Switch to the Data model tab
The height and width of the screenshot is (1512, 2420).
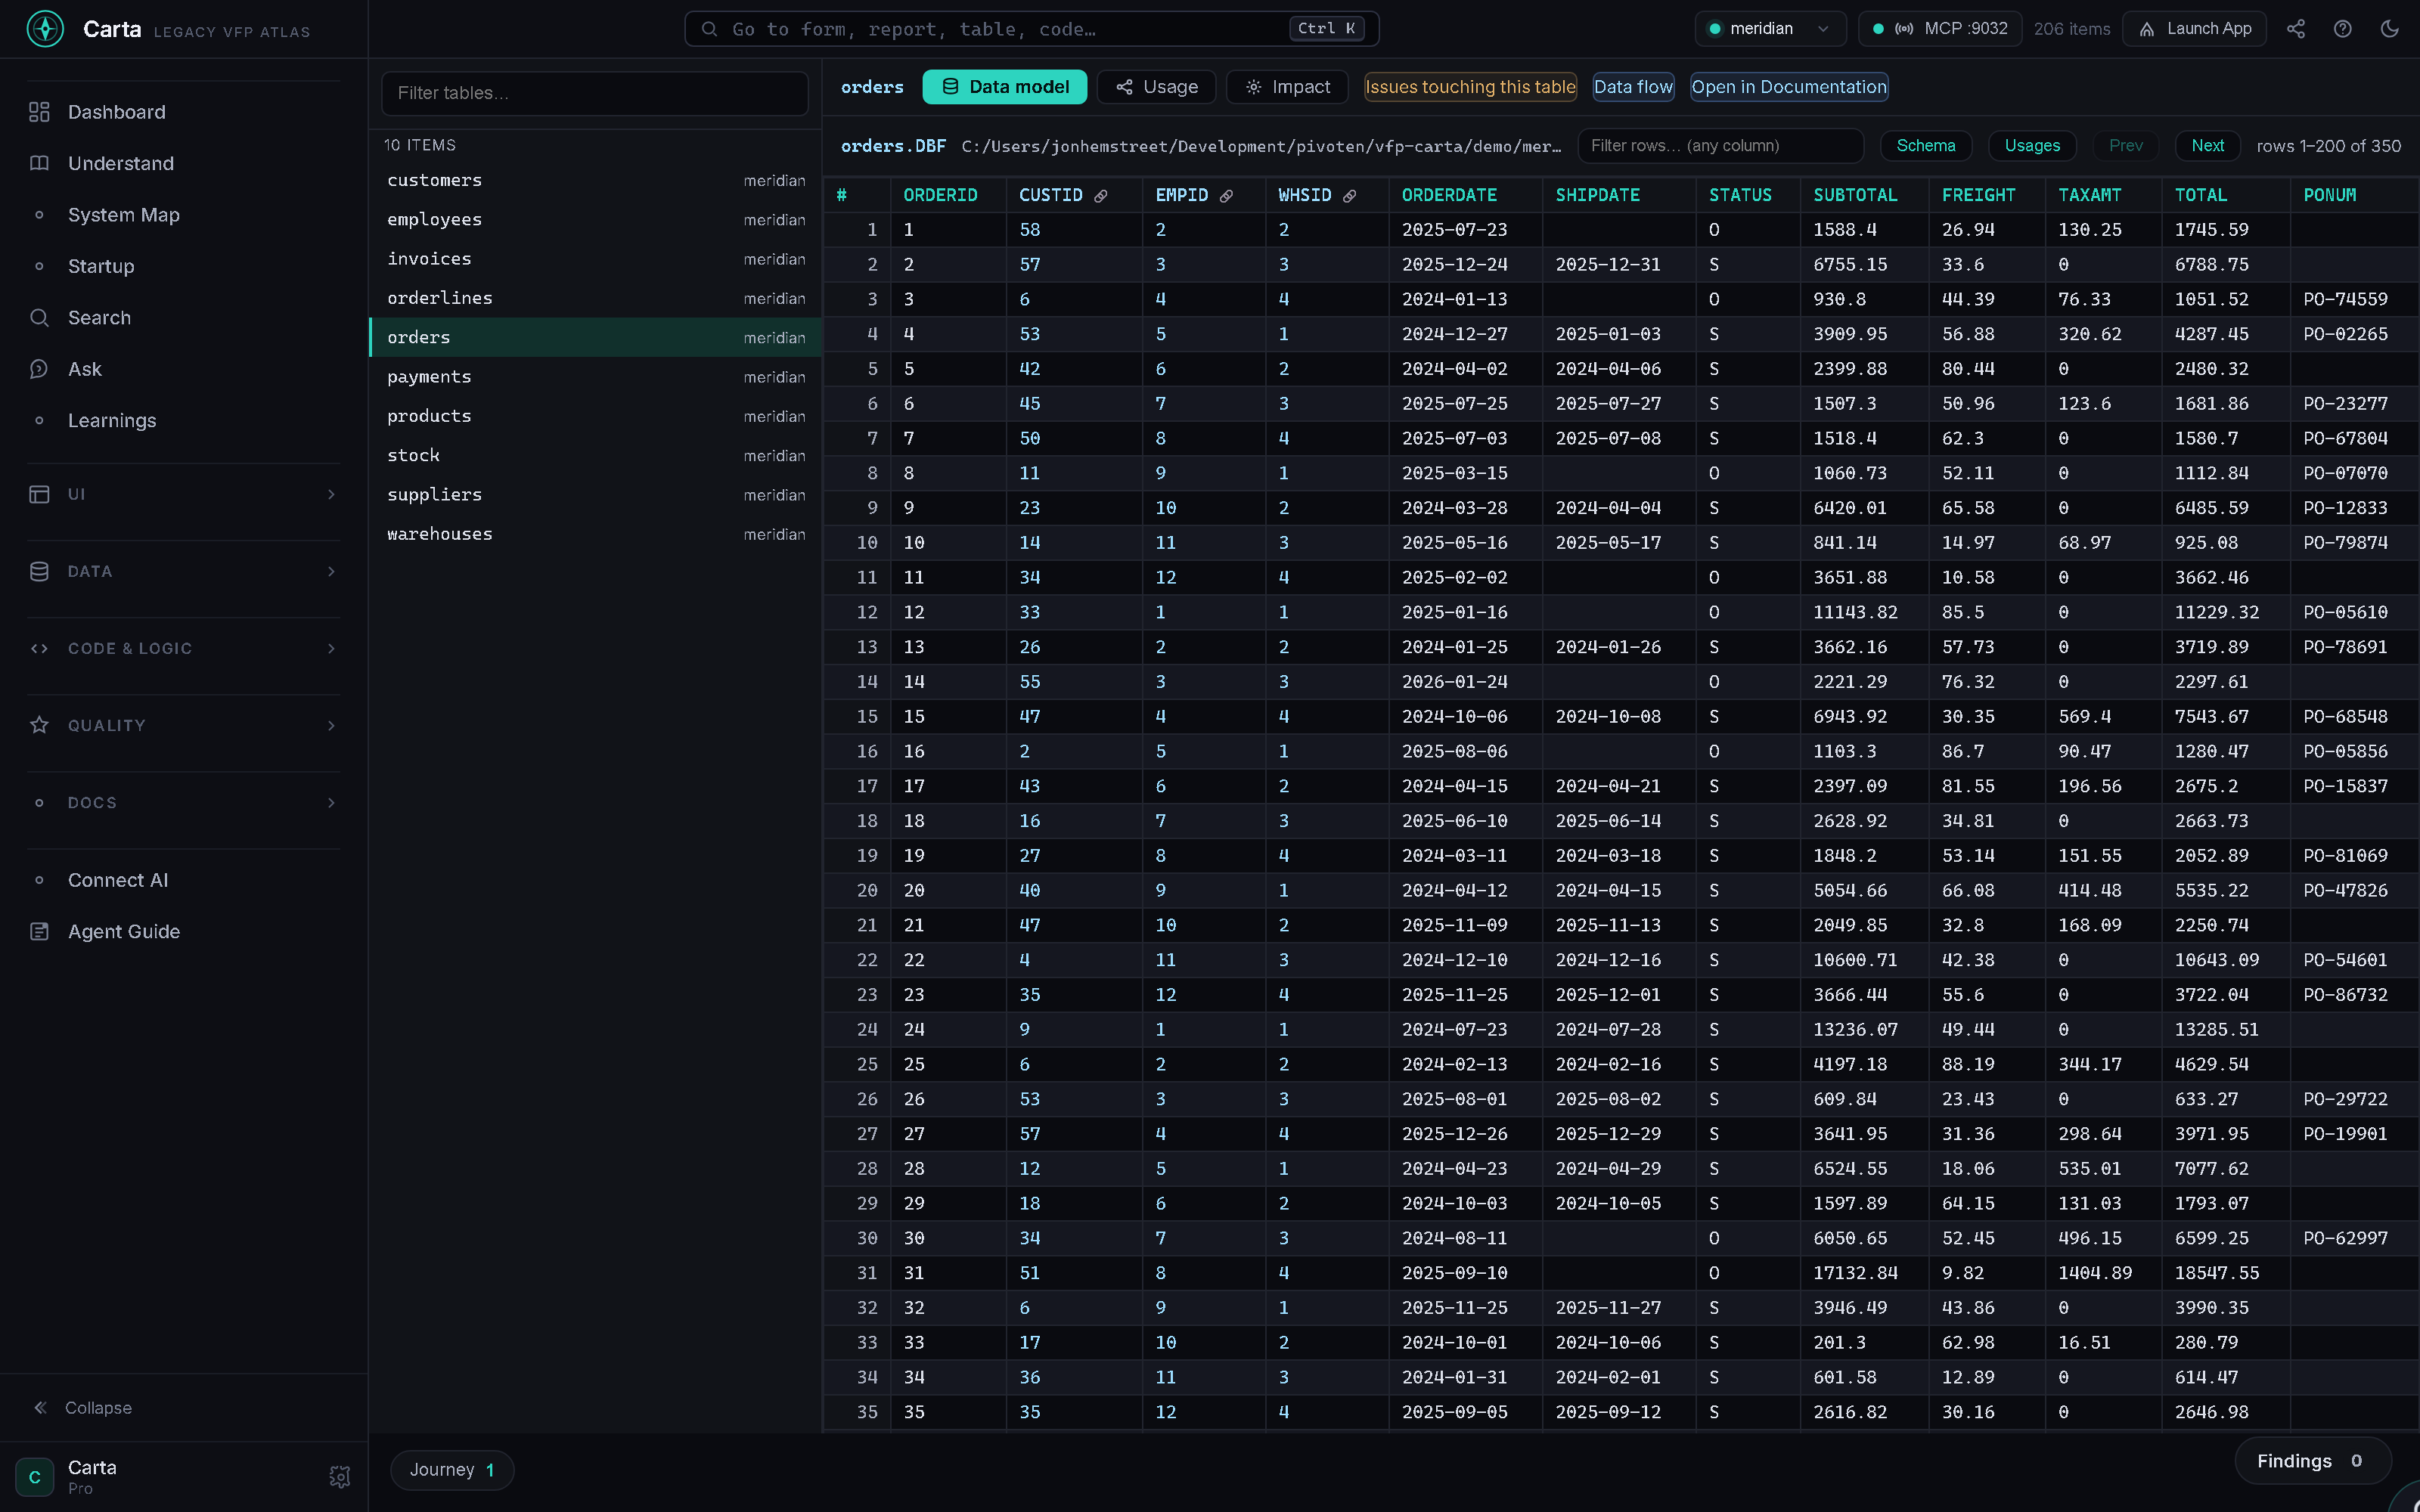1004,87
